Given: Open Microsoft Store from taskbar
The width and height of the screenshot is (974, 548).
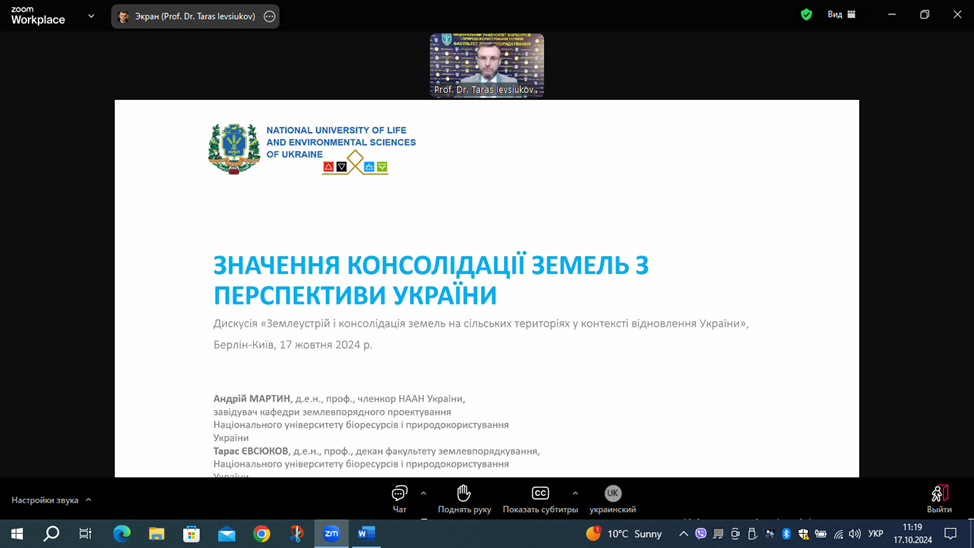Looking at the screenshot, I should pyautogui.click(x=191, y=534).
